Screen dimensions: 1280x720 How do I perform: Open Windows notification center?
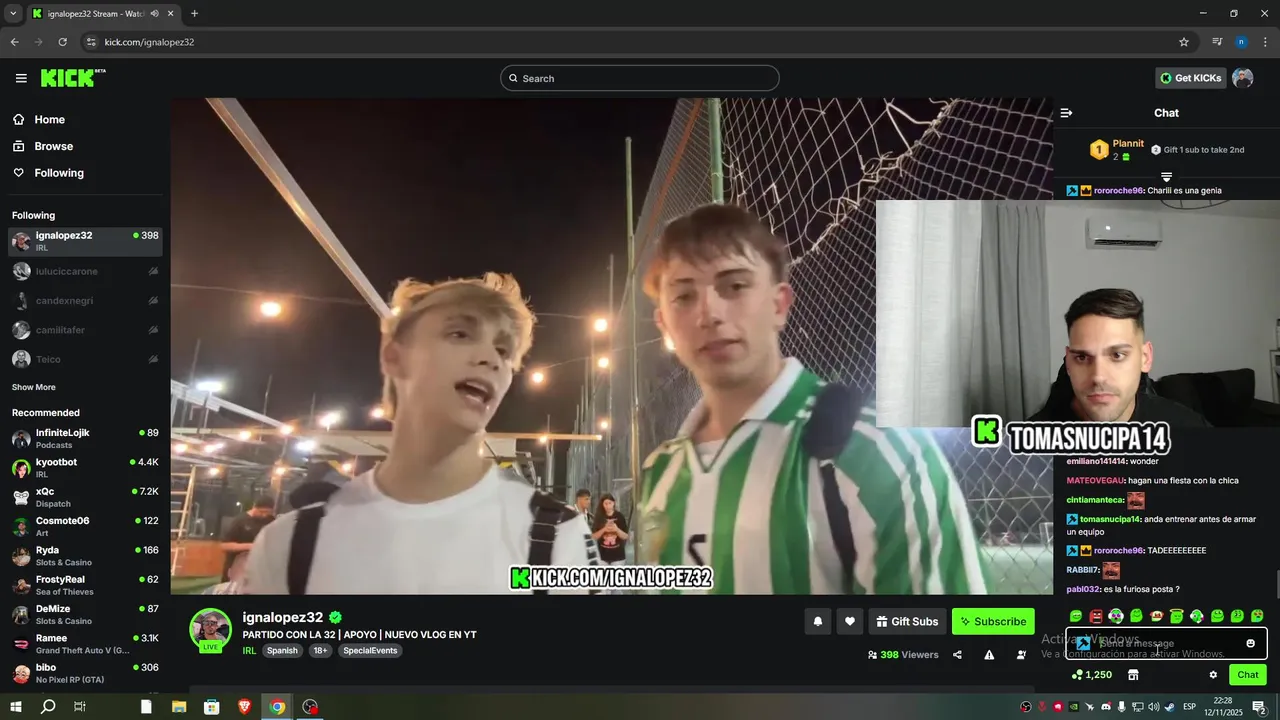pos(1259,706)
